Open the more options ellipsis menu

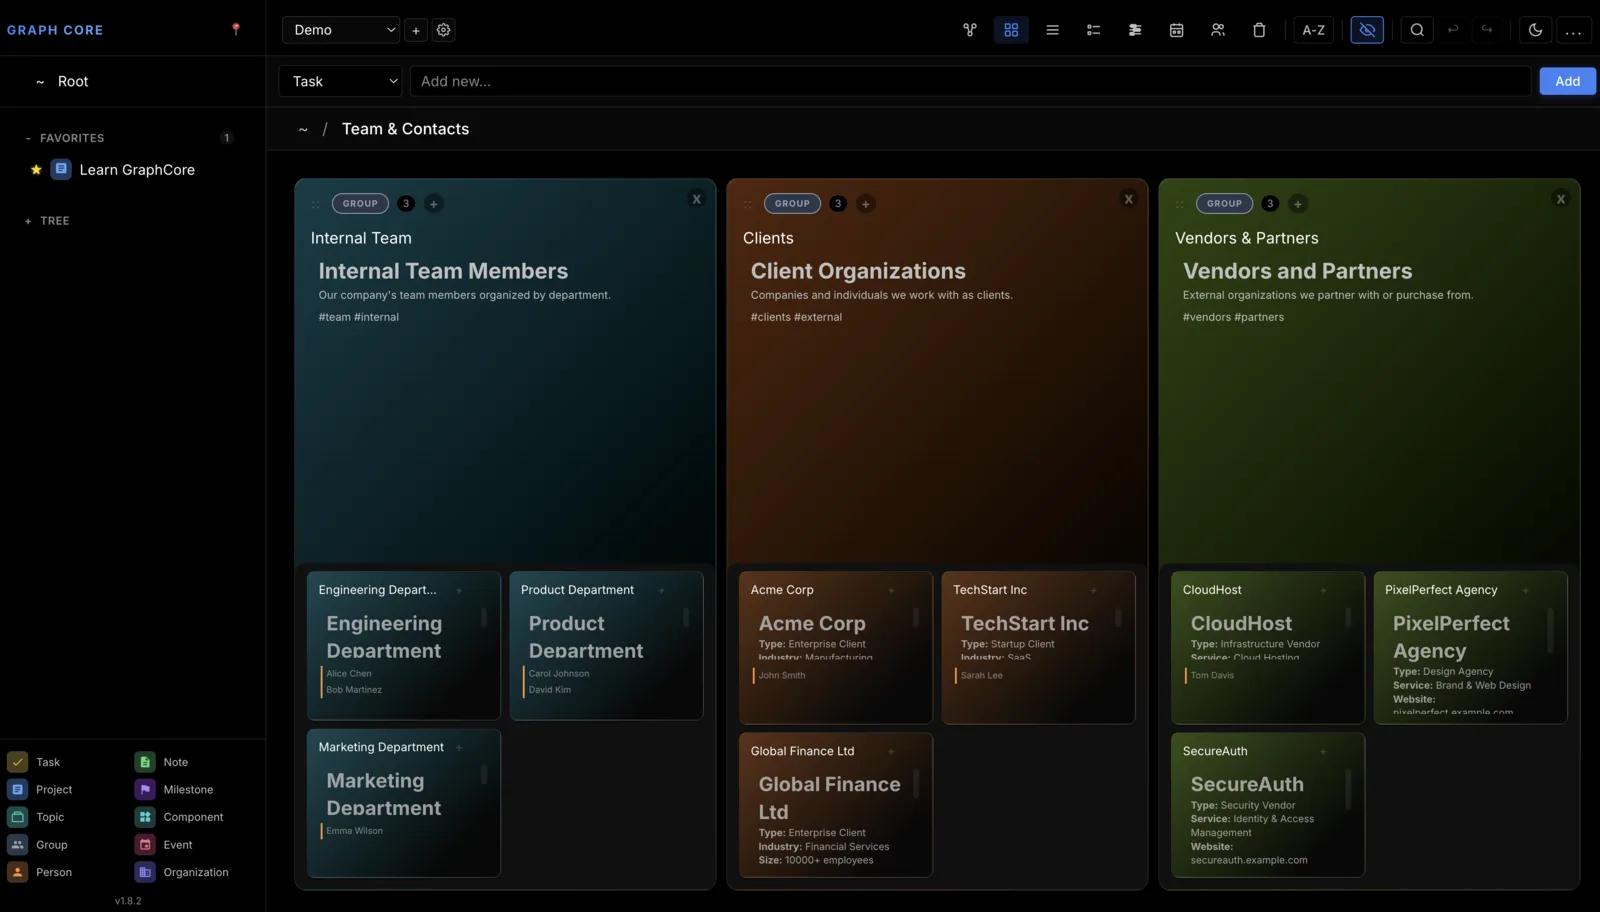pyautogui.click(x=1573, y=30)
